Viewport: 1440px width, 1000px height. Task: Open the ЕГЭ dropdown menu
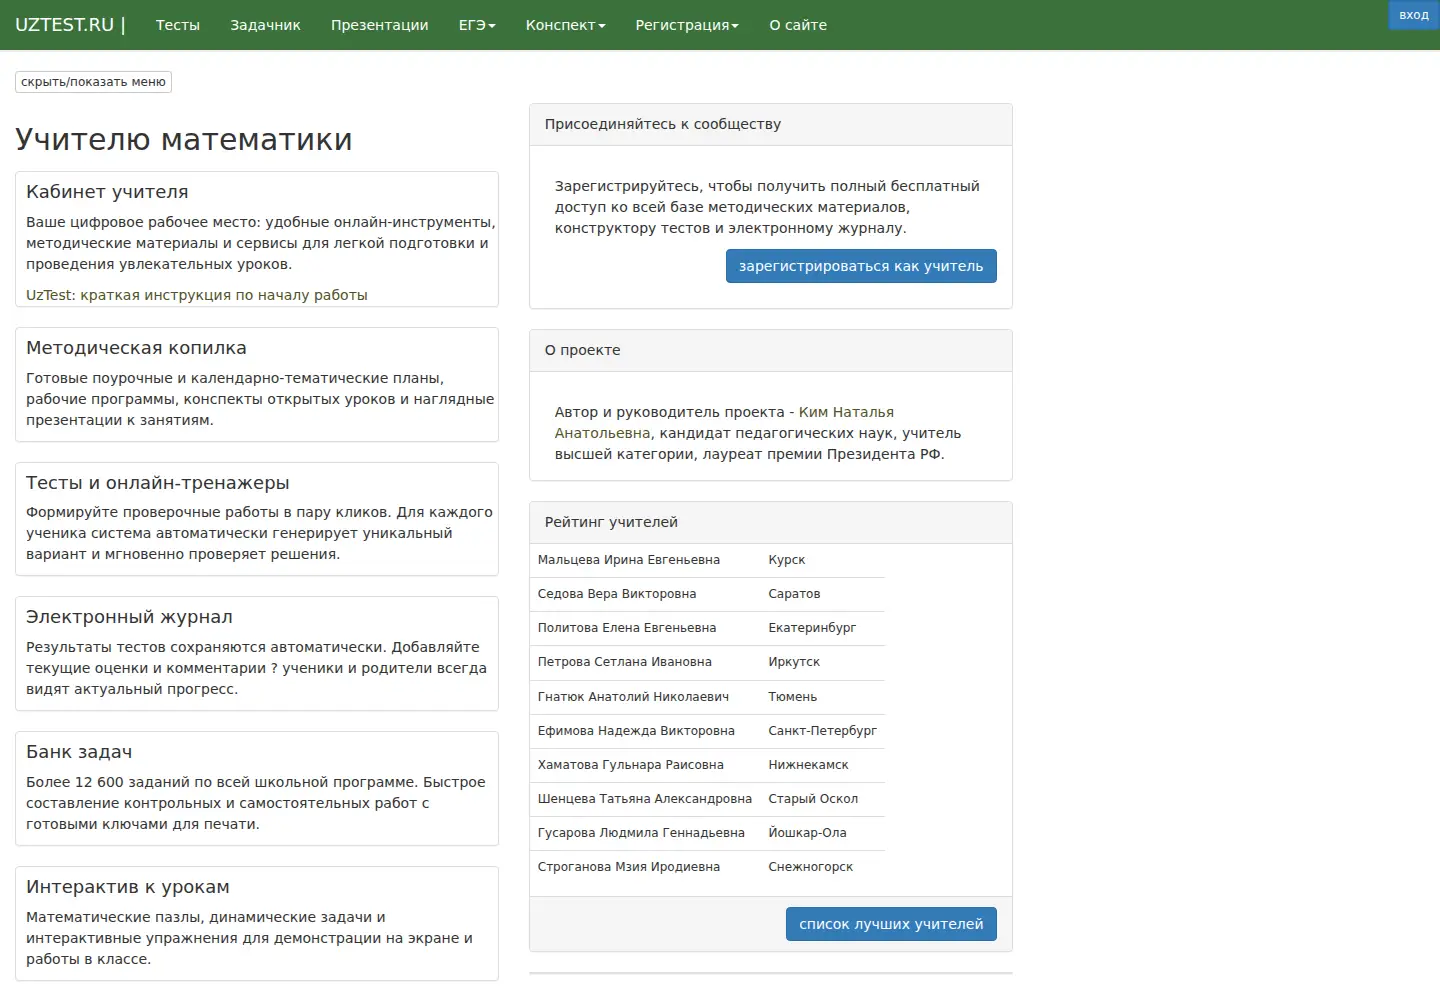[x=477, y=25]
